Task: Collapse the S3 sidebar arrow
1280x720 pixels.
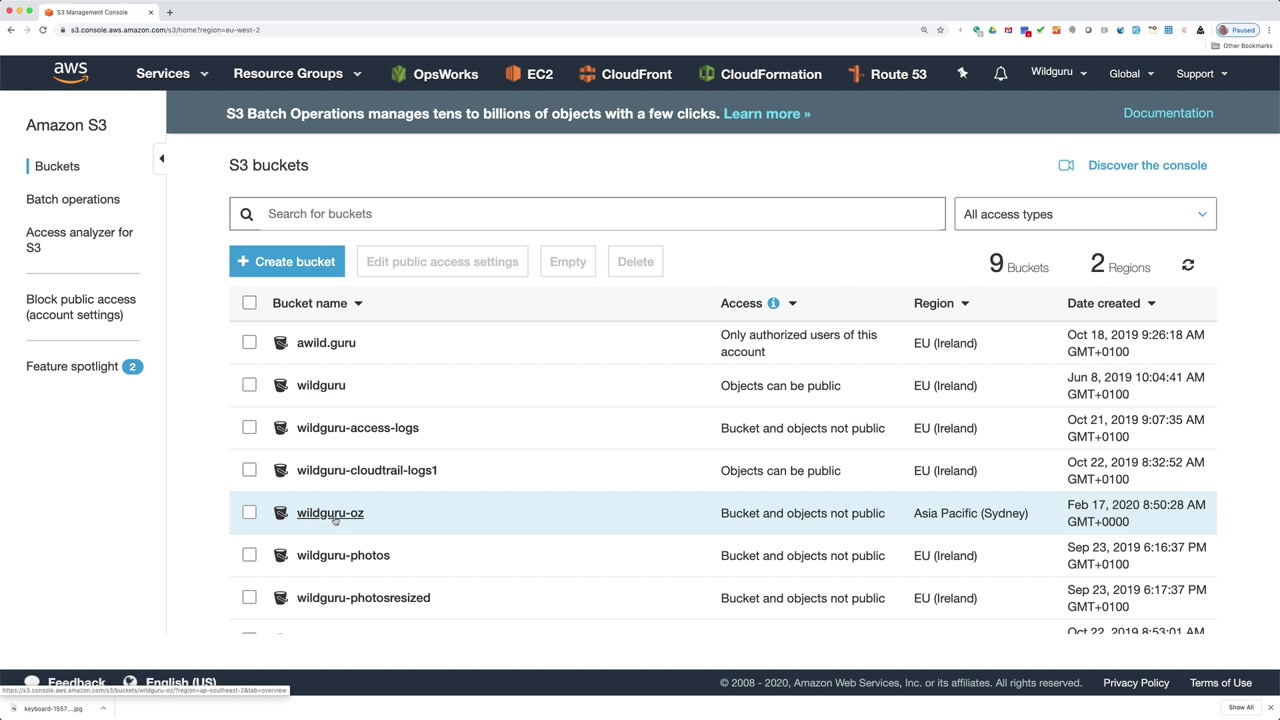Action: tap(162, 158)
